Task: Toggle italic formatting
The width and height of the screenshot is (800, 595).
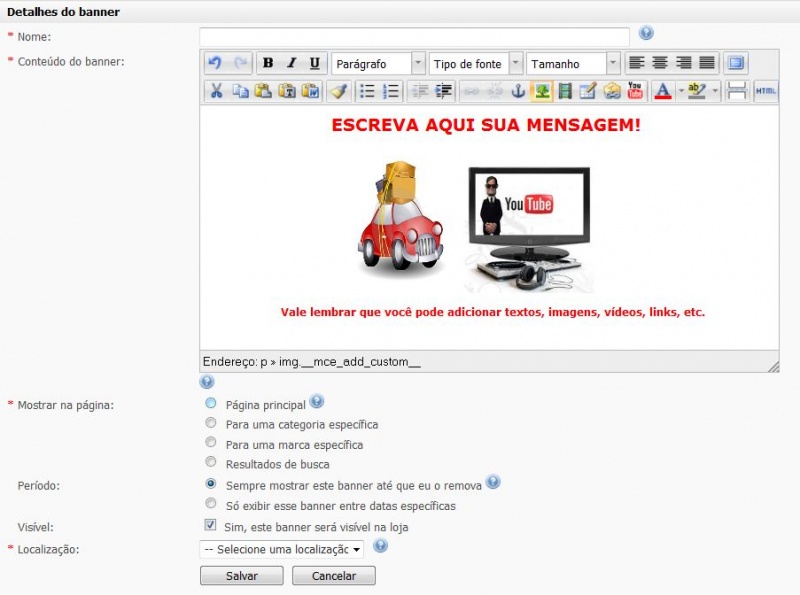Action: 291,63
